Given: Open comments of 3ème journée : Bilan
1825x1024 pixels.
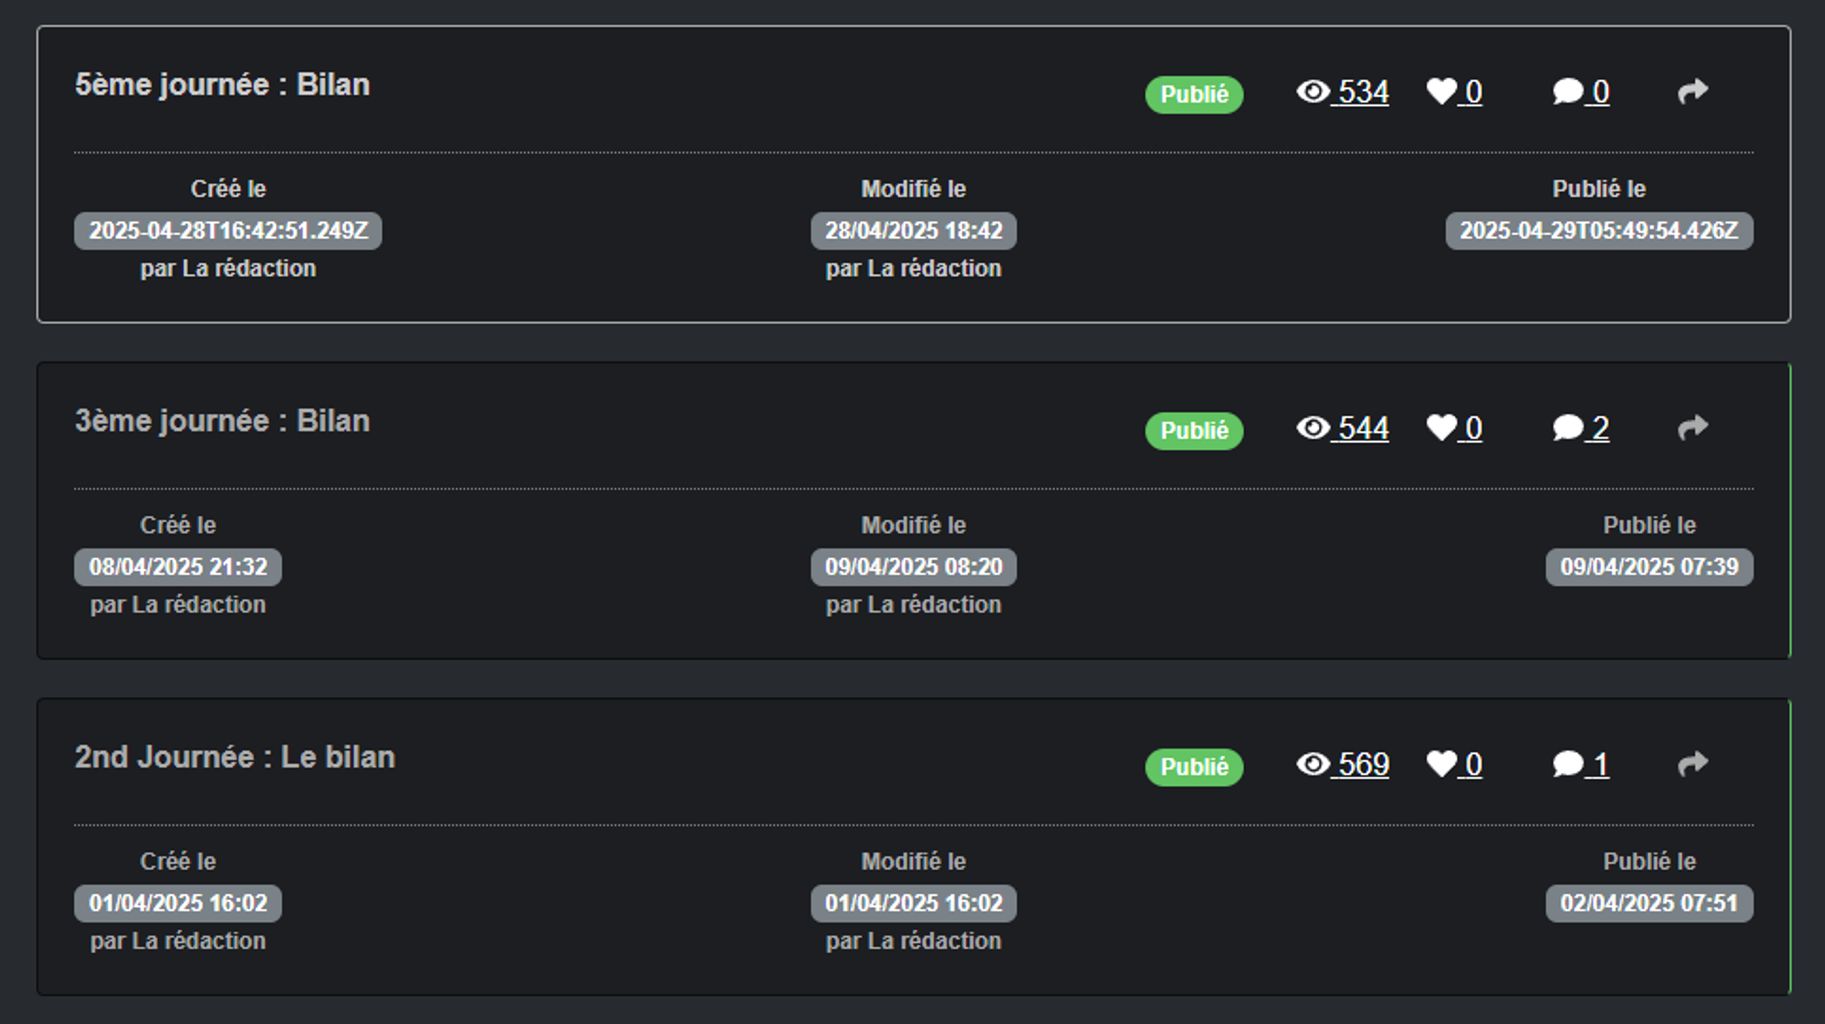Looking at the screenshot, I should 1568,428.
